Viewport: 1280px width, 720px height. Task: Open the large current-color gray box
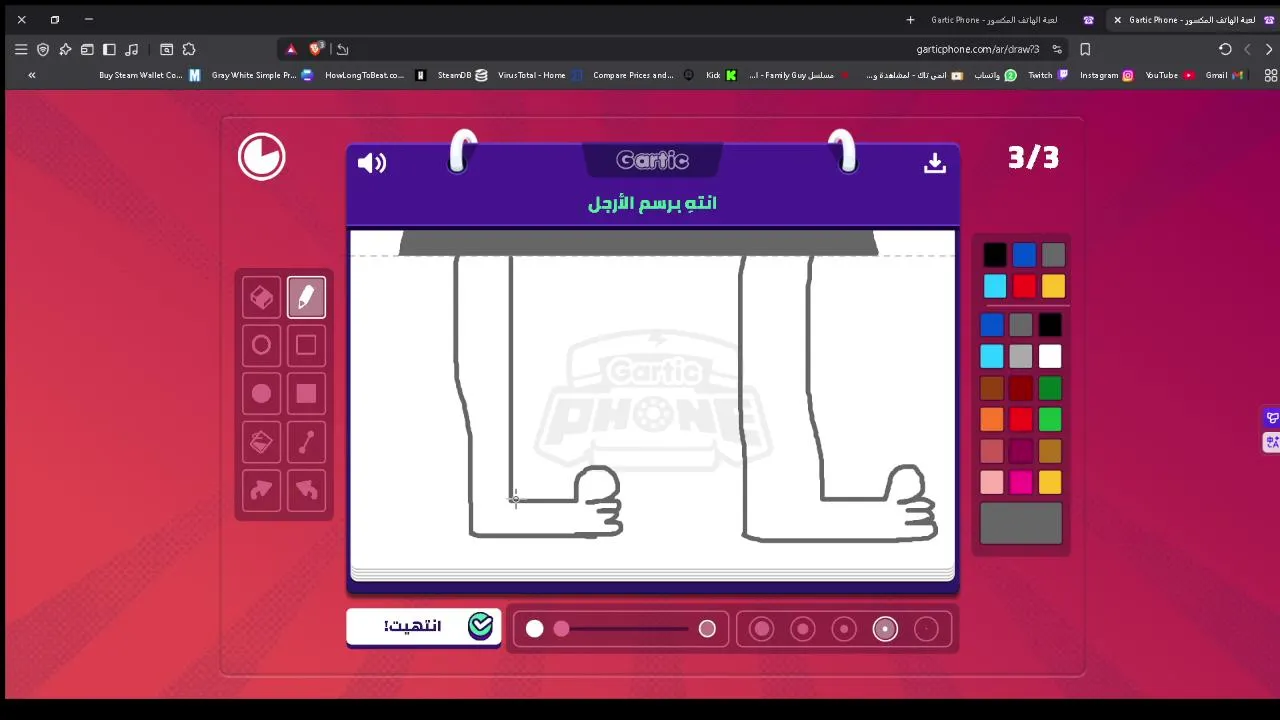(1021, 524)
